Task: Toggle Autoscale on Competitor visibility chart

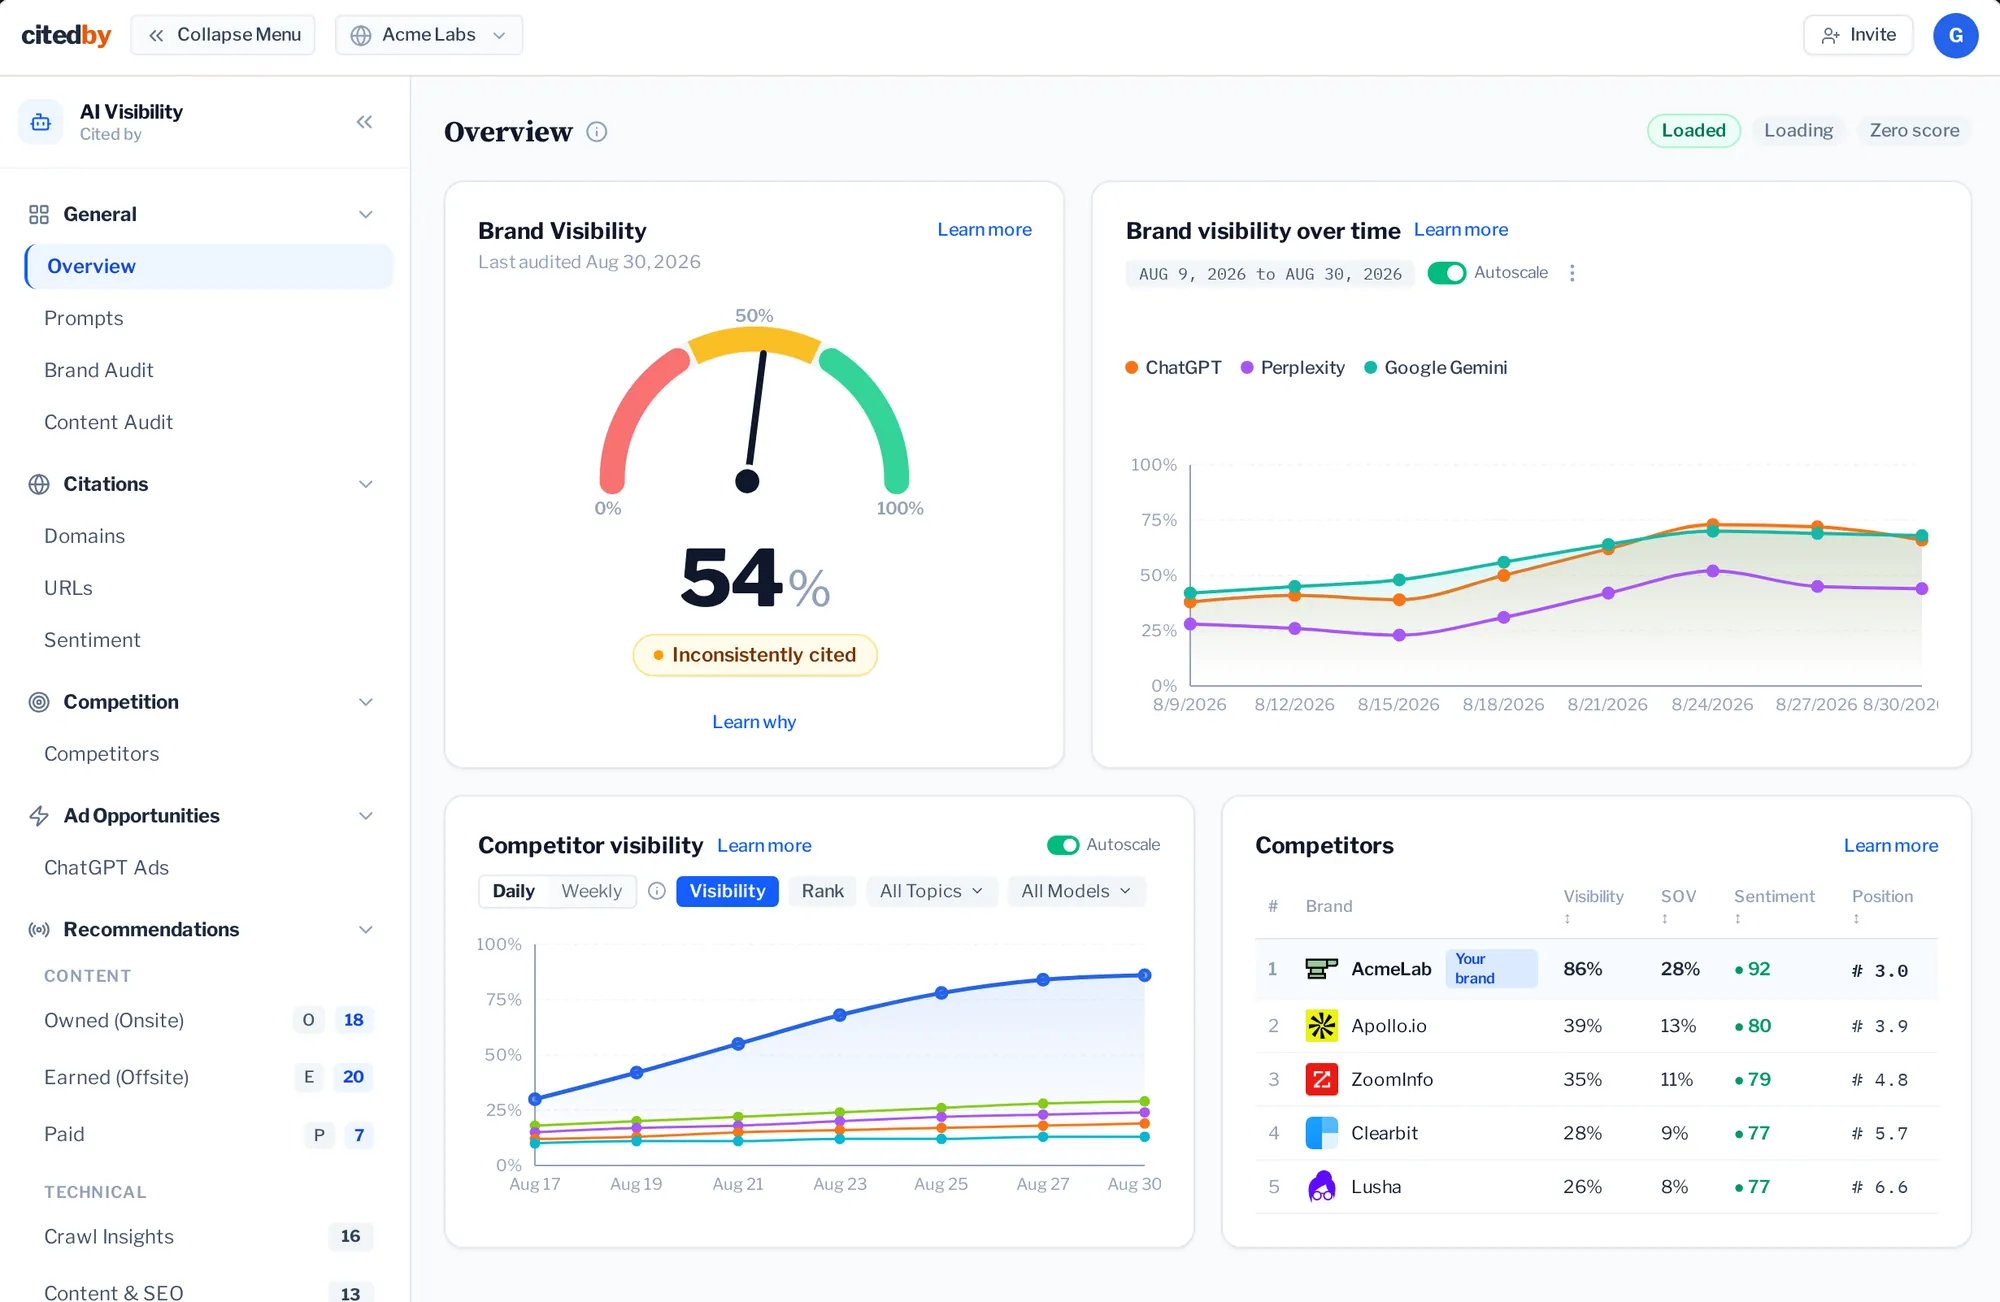Action: pos(1063,845)
